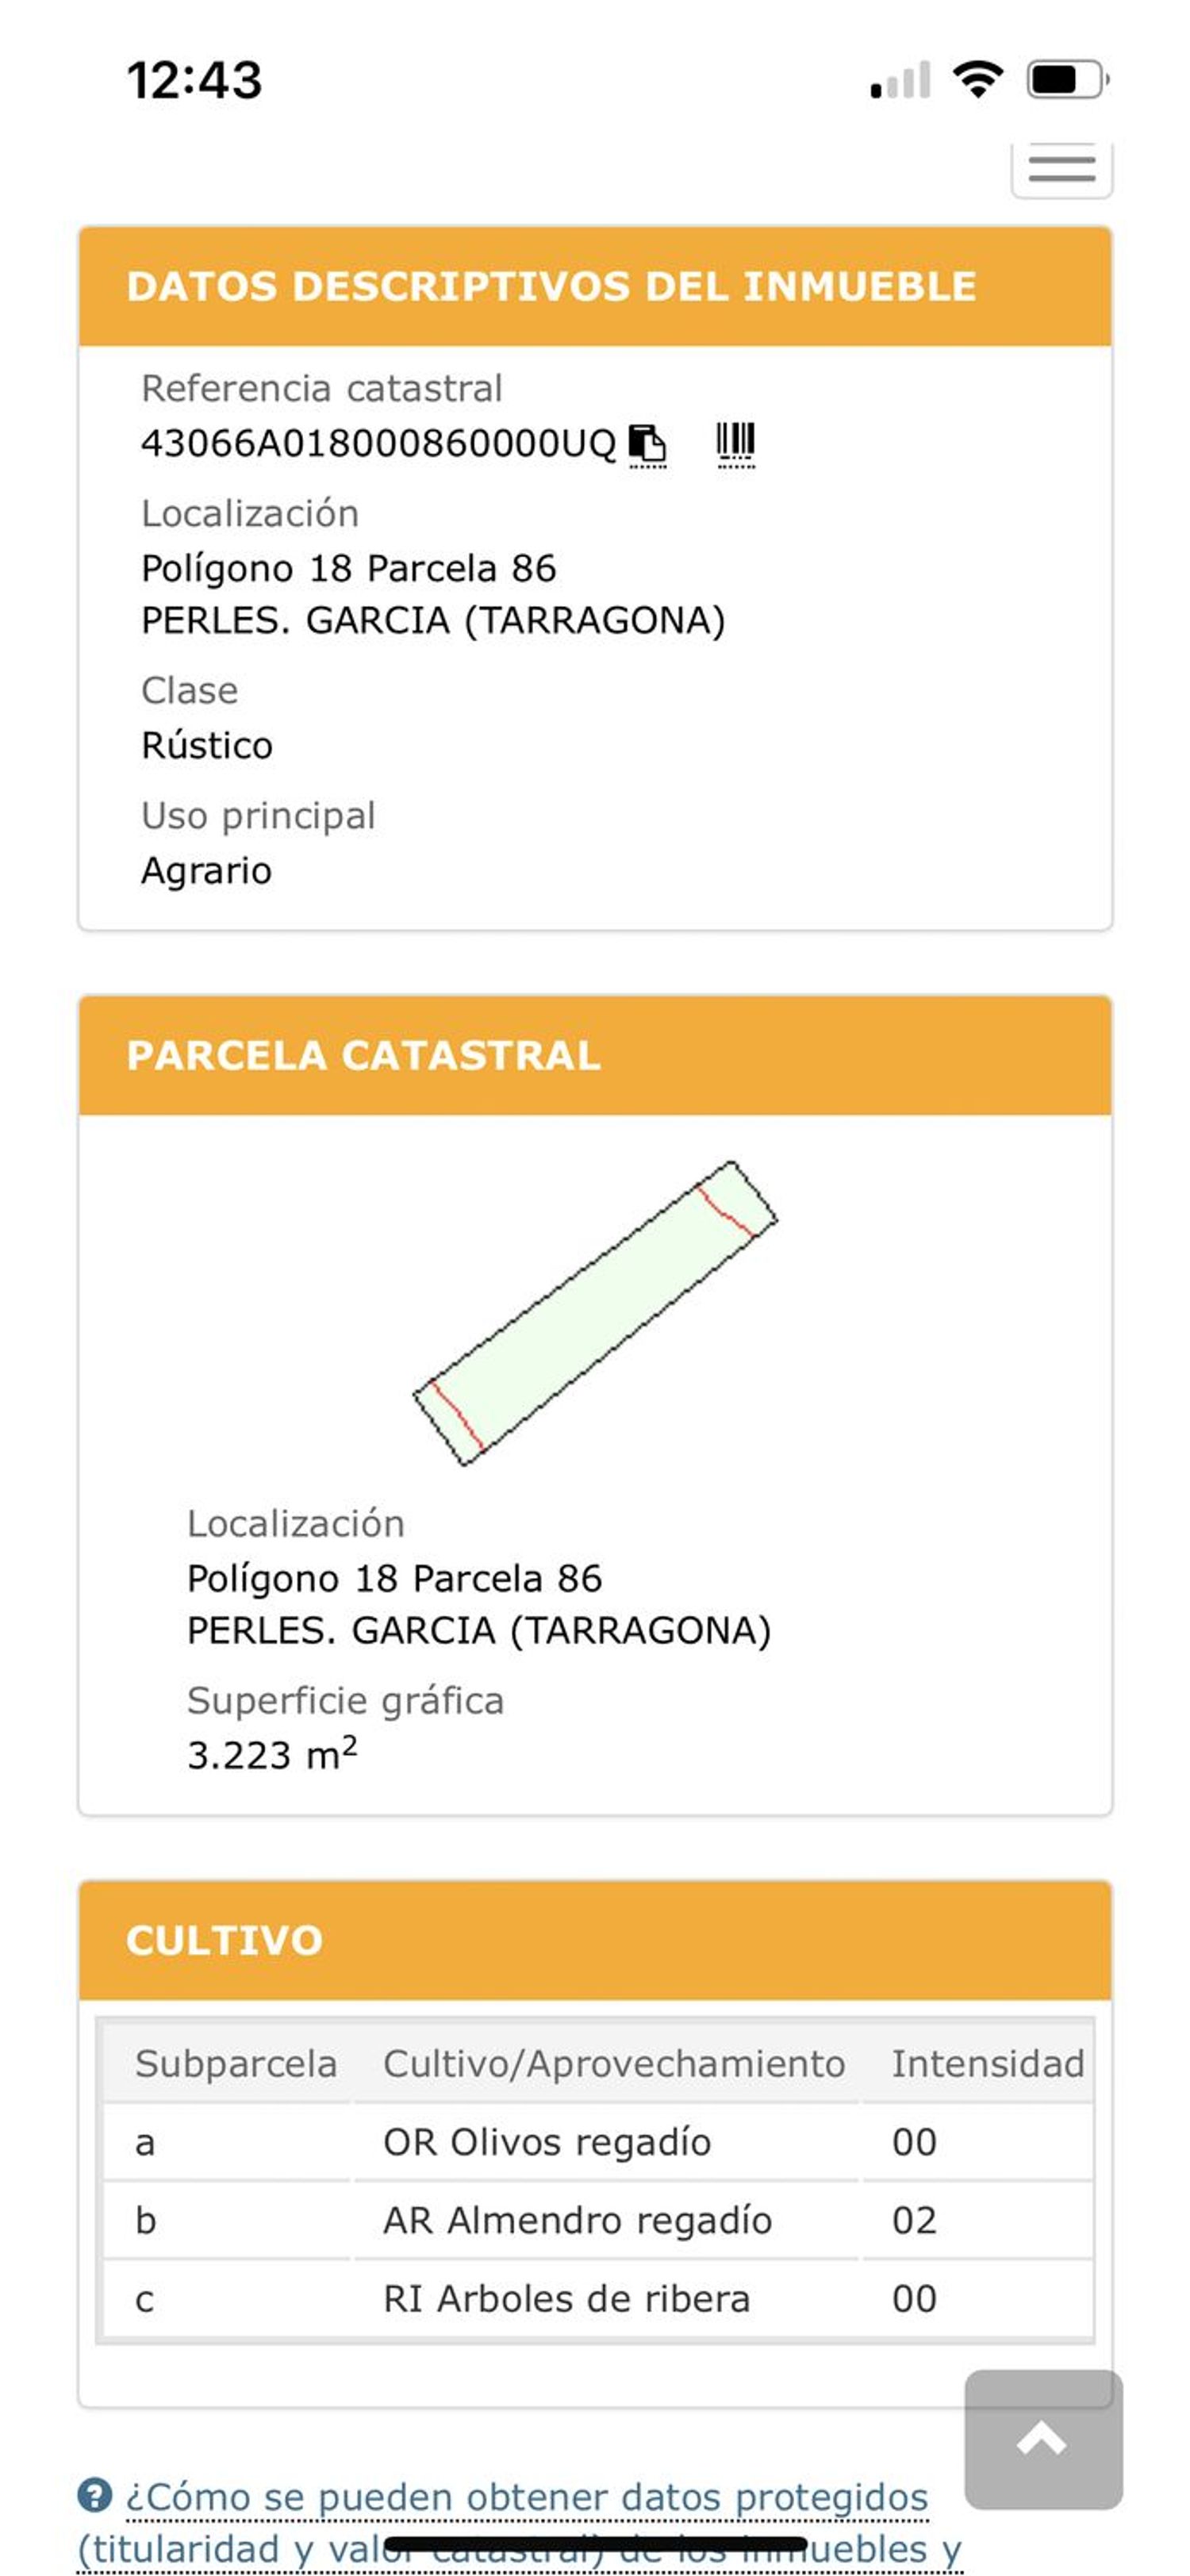Tap the clock showing 12:43
Viewport: 1190px width, 2576px height.
click(x=194, y=80)
